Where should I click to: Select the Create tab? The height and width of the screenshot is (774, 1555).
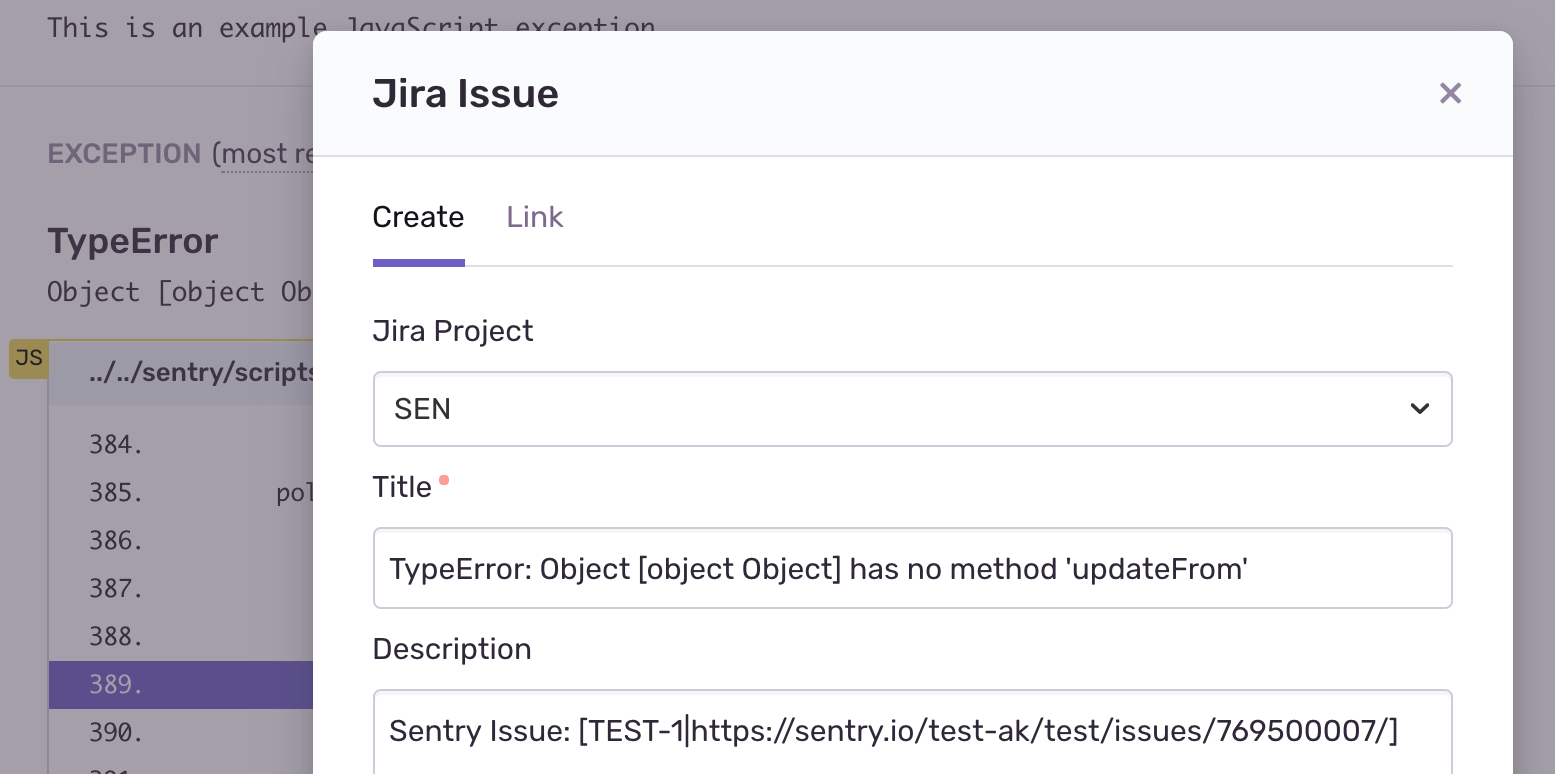point(418,217)
